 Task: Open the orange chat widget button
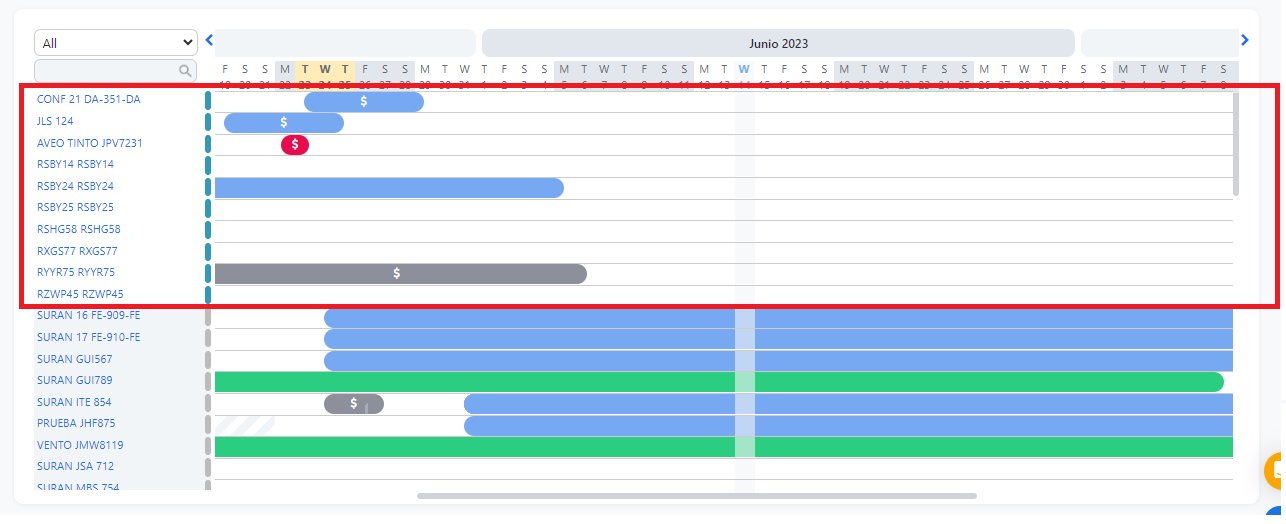coord(1275,470)
